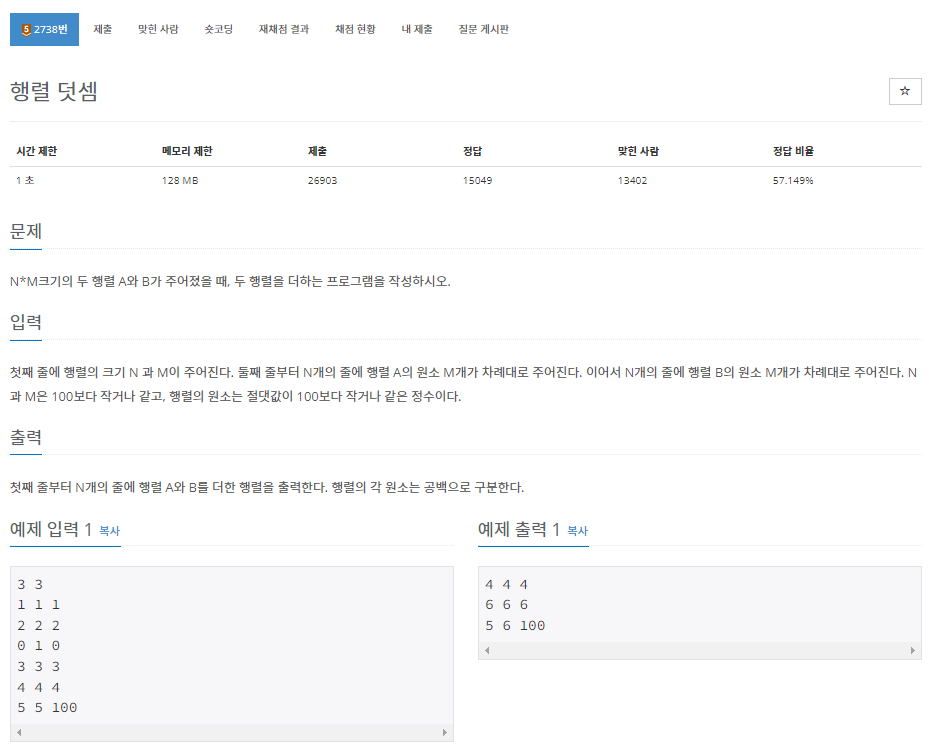Click the 행렬 덧셈 problem title
932x752 pixels.
[53, 91]
